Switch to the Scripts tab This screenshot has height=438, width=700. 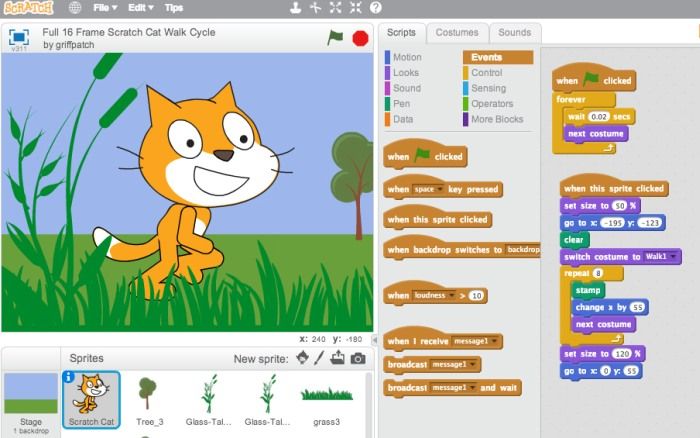(401, 33)
